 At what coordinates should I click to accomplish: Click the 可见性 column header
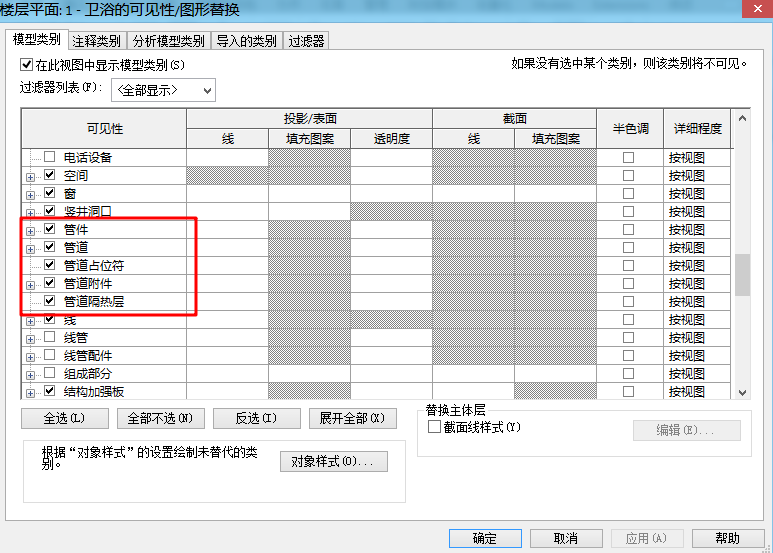coord(105,129)
